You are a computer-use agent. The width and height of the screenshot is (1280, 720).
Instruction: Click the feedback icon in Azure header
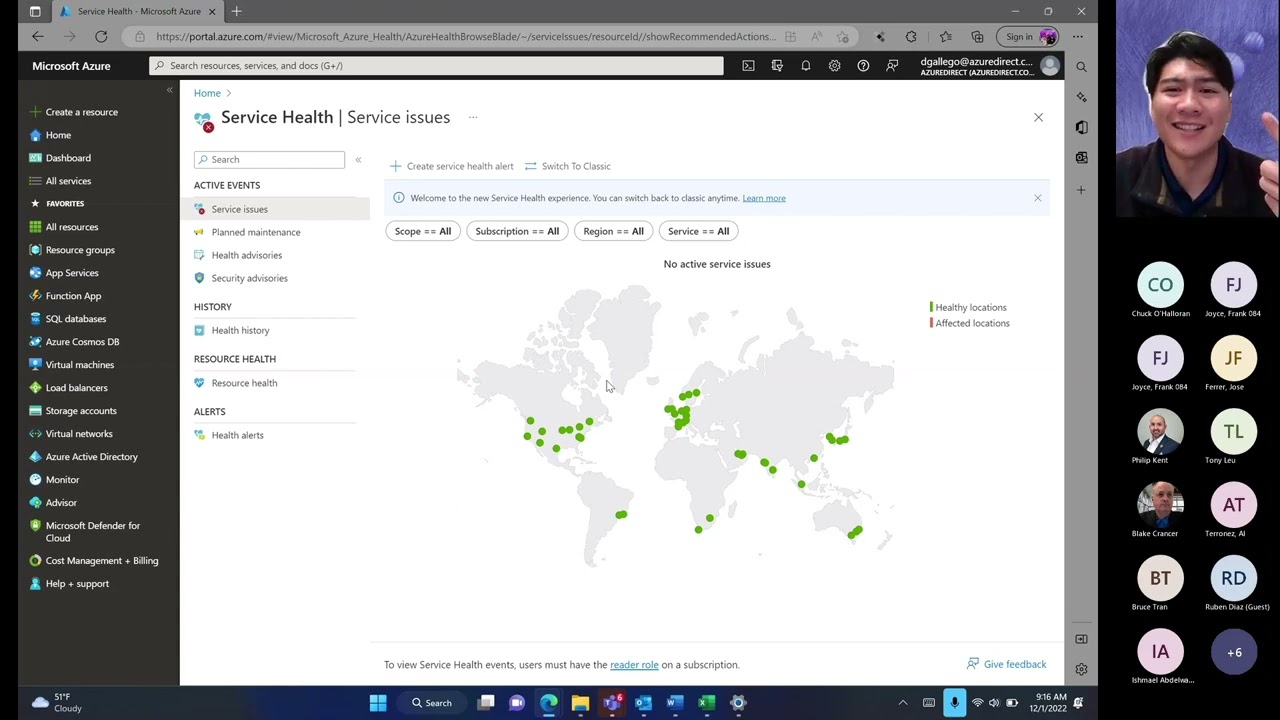point(892,66)
